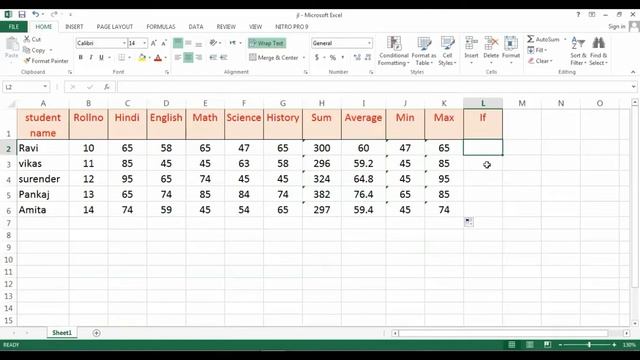This screenshot has height=360, width=640.
Task: Activate Format Painter
Action: pos(46,61)
